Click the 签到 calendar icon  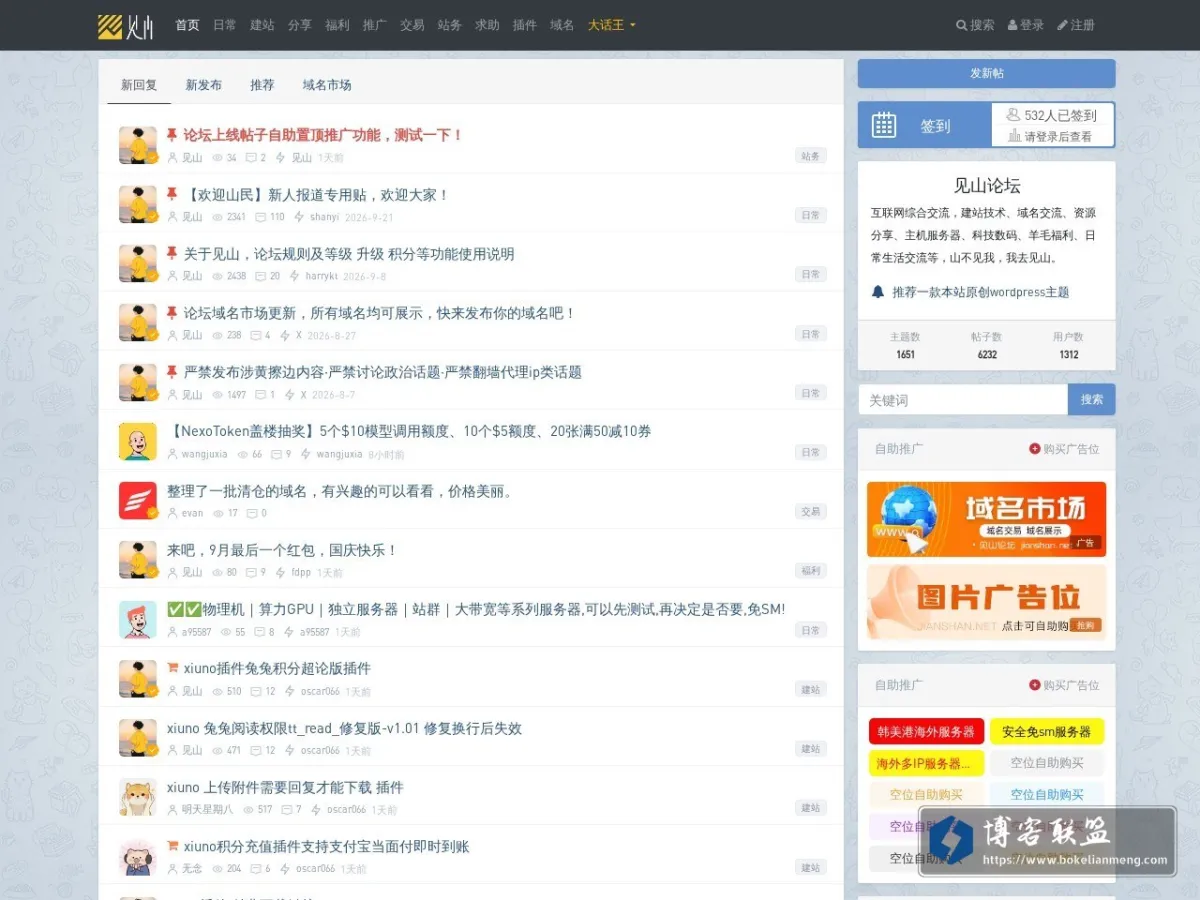[x=884, y=125]
